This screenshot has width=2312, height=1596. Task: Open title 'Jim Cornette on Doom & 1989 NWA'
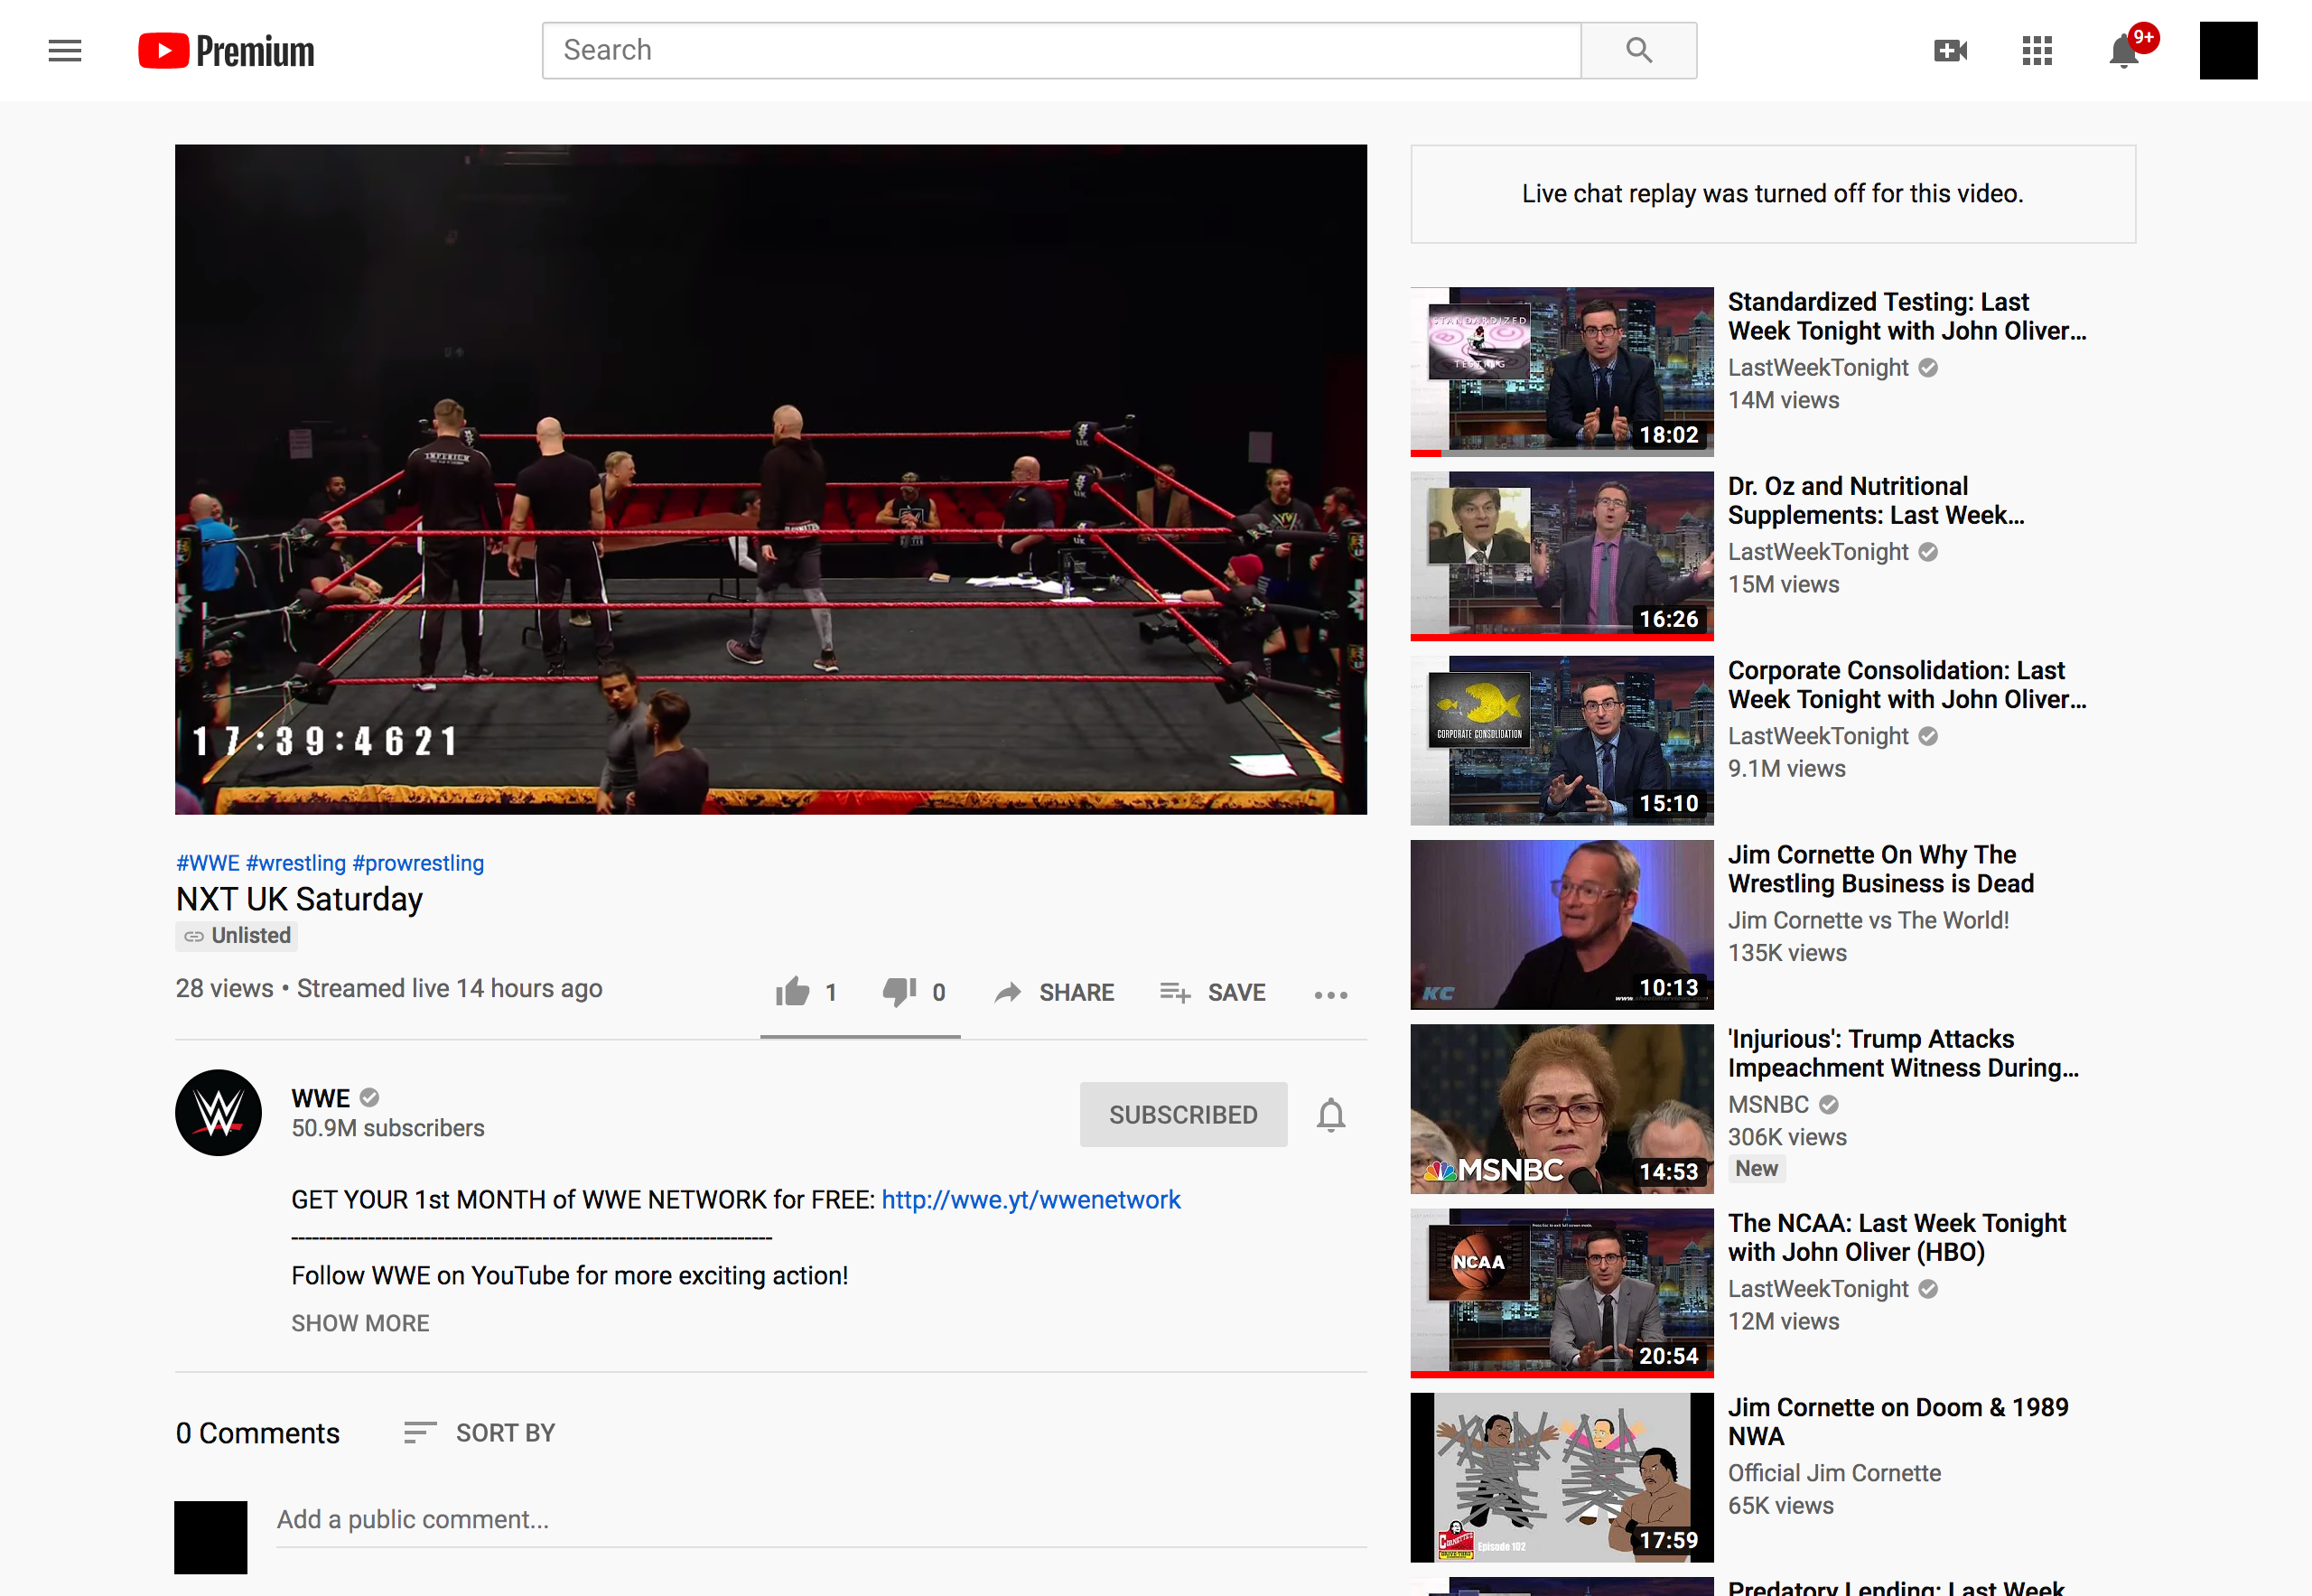point(1898,1421)
